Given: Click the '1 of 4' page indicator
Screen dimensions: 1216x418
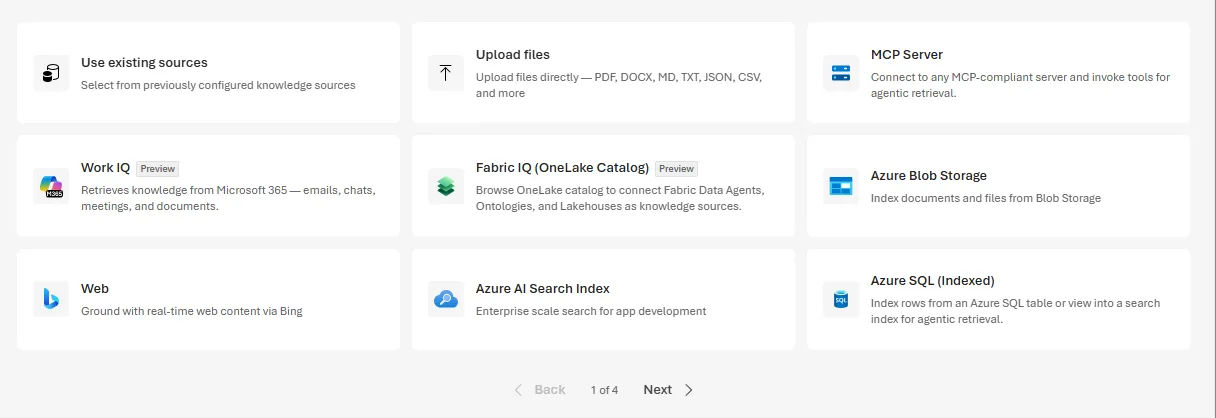Looking at the screenshot, I should click(604, 390).
